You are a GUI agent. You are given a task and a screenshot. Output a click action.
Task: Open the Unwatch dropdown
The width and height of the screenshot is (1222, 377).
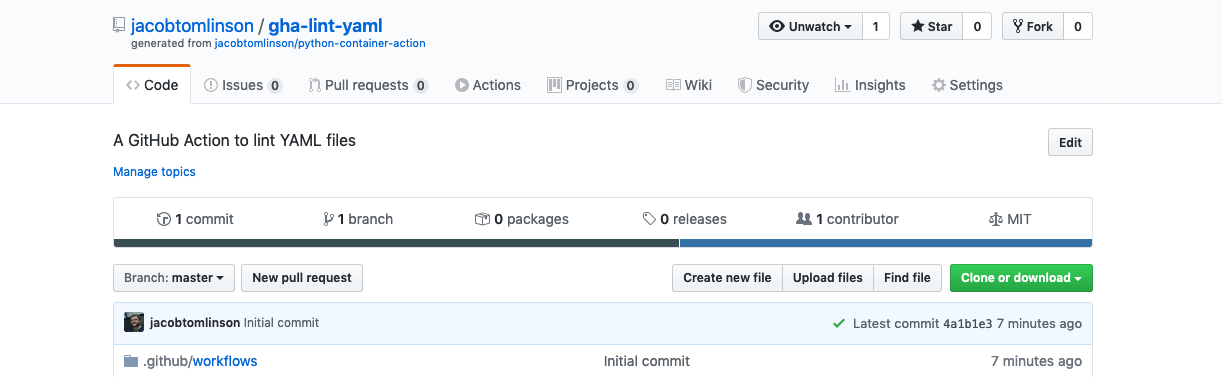tap(810, 27)
